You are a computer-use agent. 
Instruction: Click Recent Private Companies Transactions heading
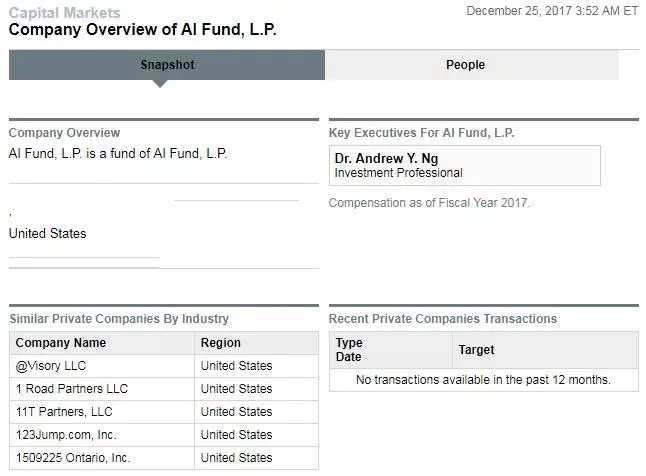[443, 319]
